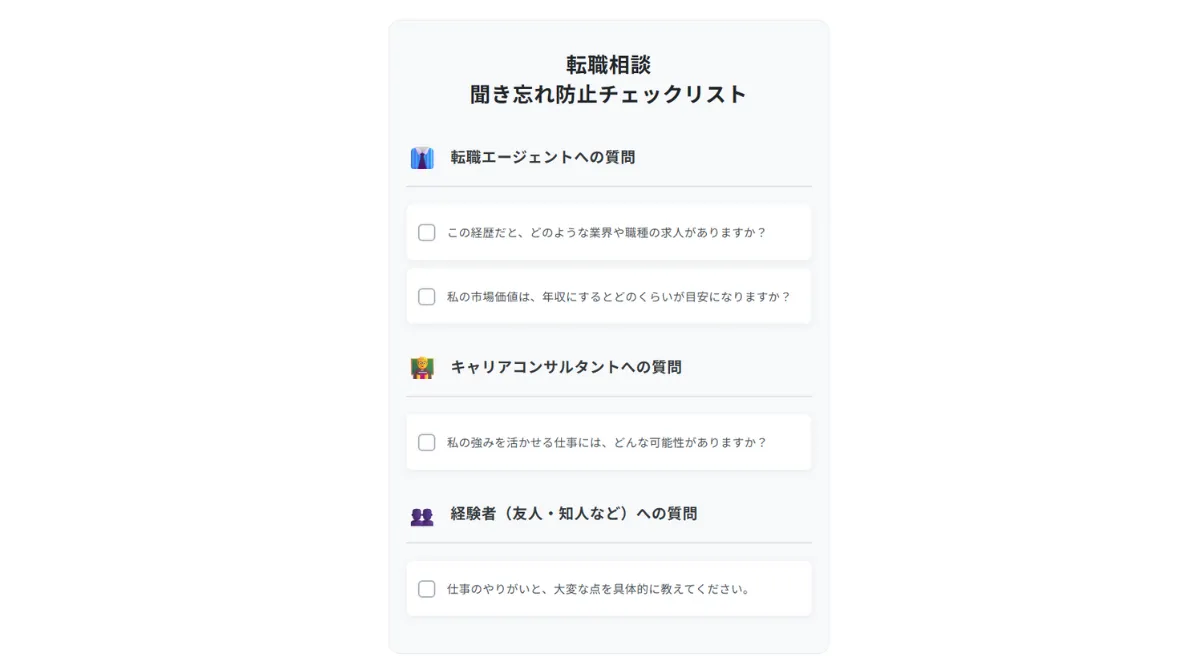The height and width of the screenshot is (670, 1200).
Task: Click the first question card under 転職エージェント
Action: click(x=608, y=232)
